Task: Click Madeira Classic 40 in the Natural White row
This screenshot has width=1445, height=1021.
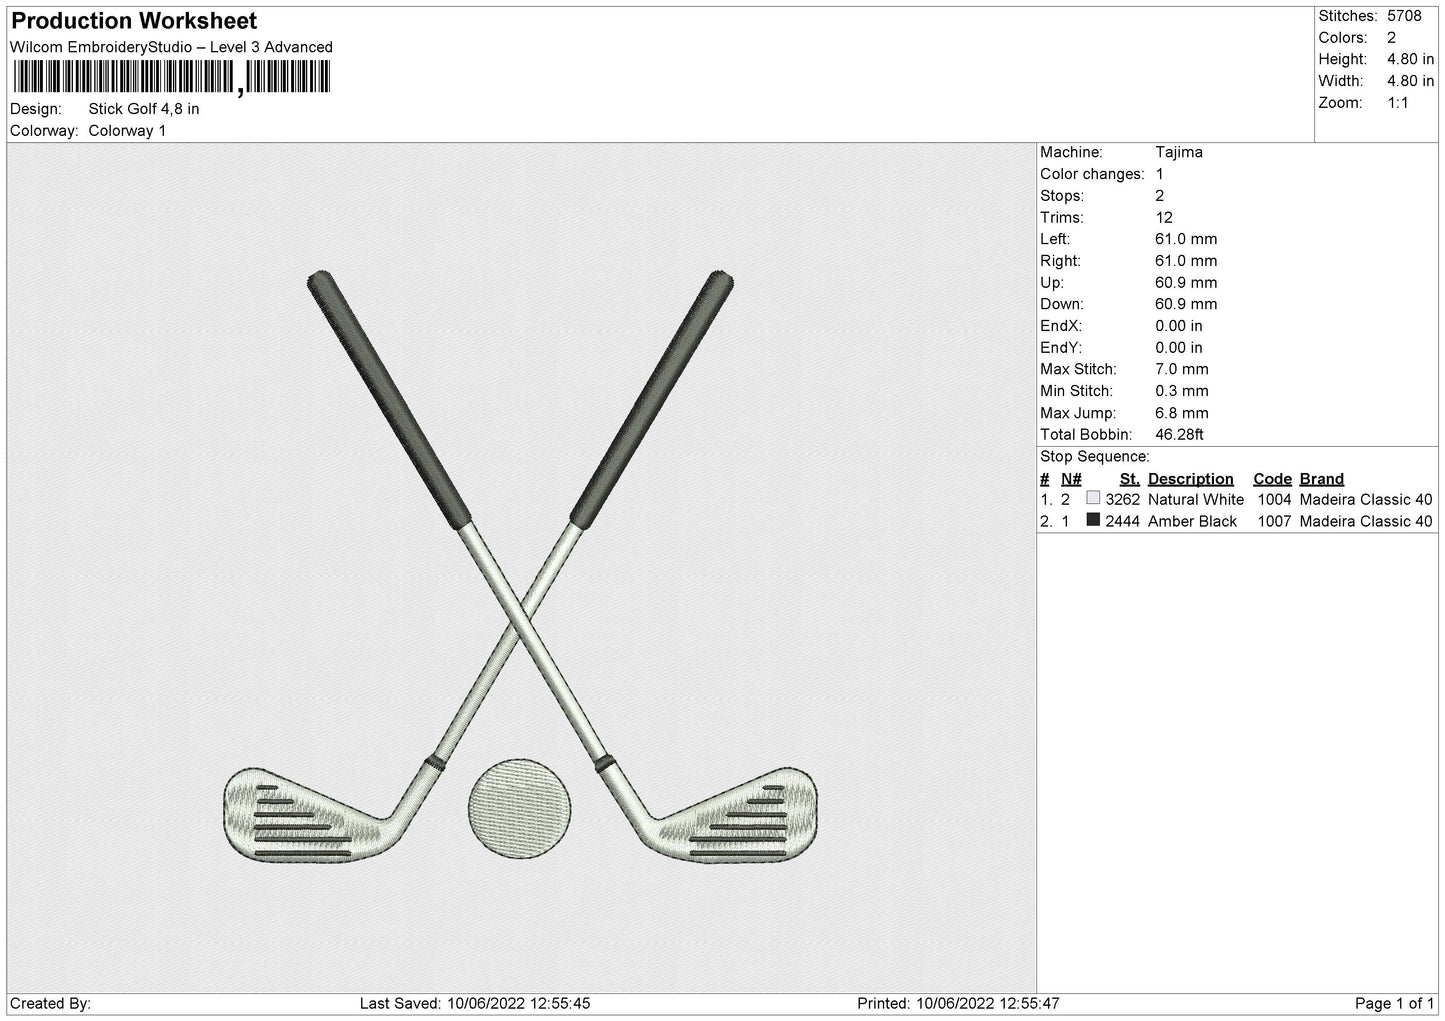Action: pyautogui.click(x=1366, y=500)
